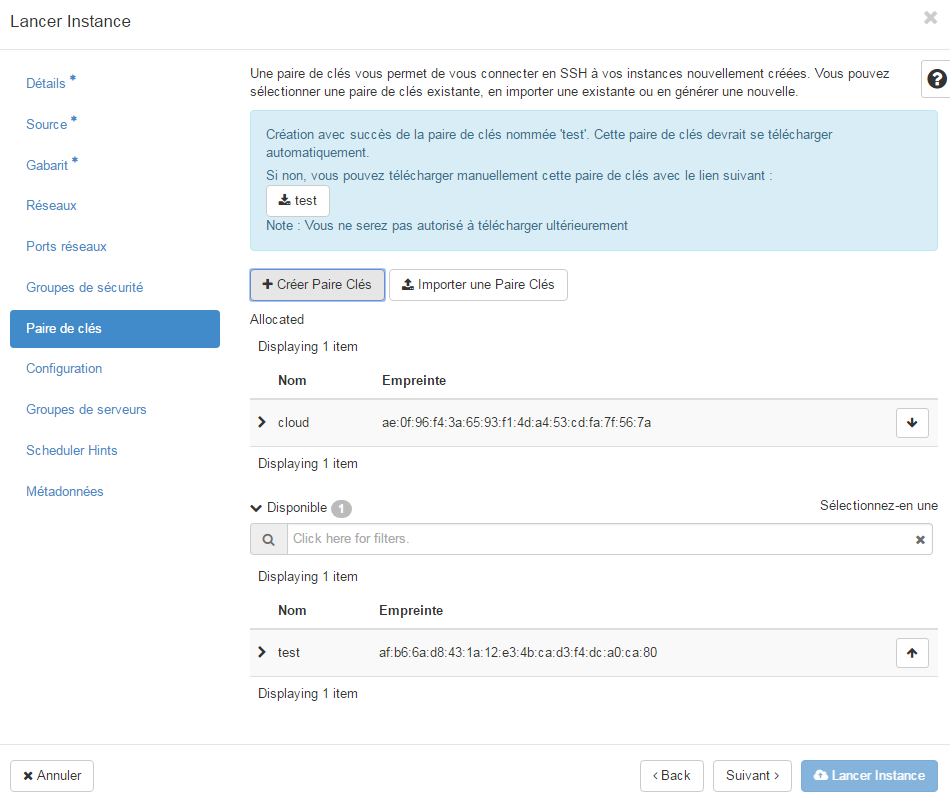Click Importer une Paire Clés button

478,285
